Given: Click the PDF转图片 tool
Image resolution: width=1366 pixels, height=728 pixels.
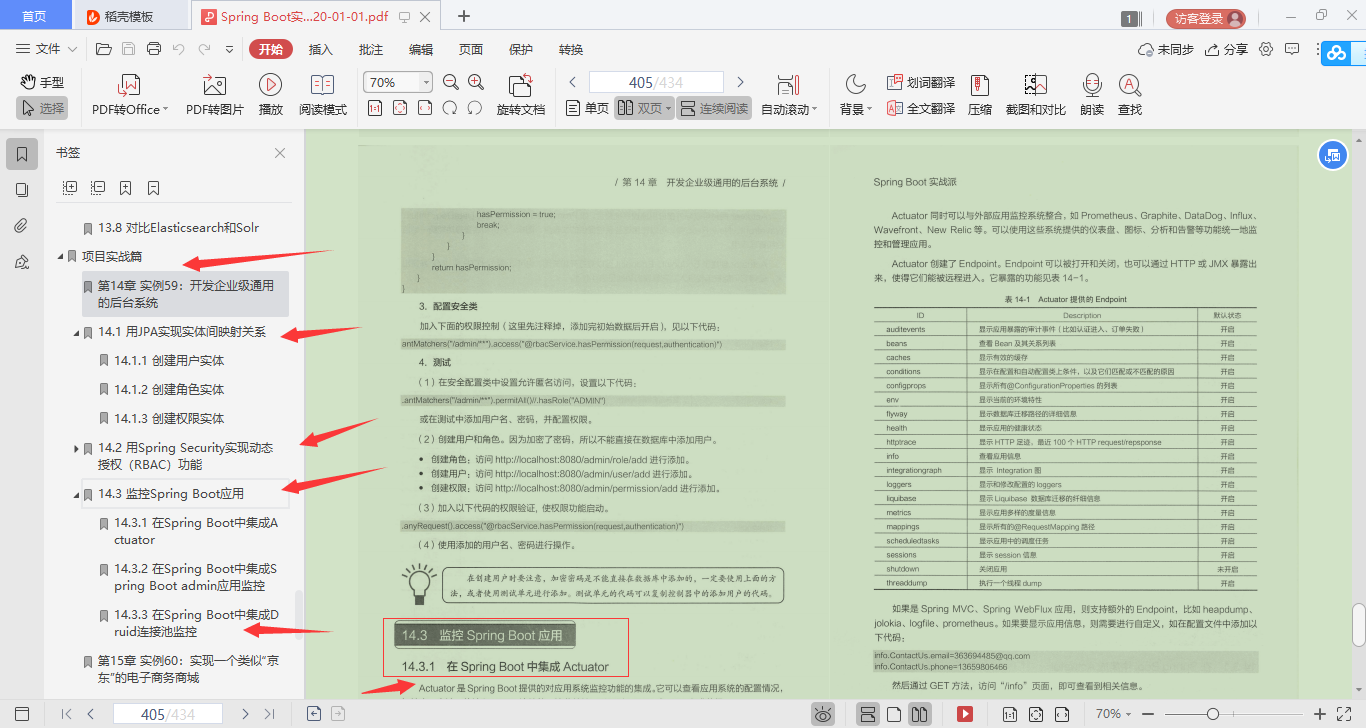Looking at the screenshot, I should [x=215, y=96].
